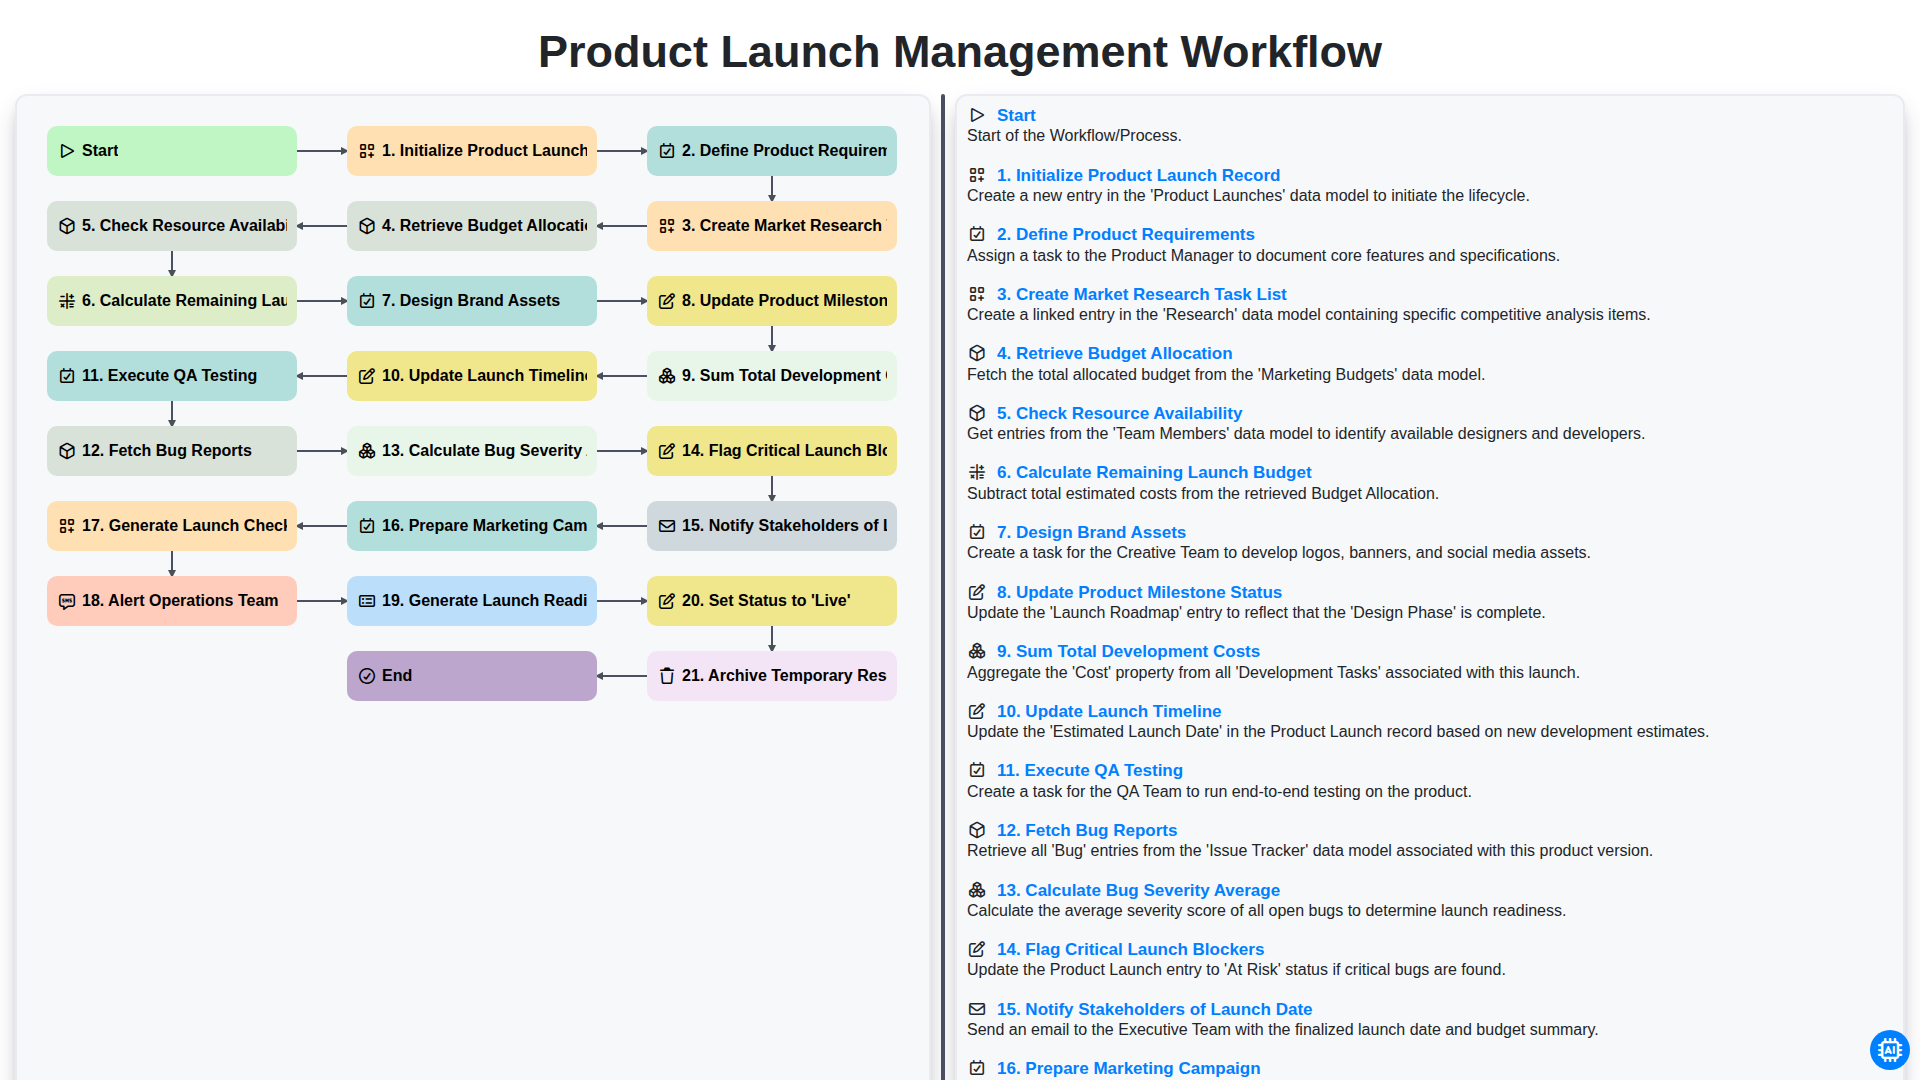Open '8. Update Product Milestone Status' link
This screenshot has width=1920, height=1080.
click(1139, 592)
